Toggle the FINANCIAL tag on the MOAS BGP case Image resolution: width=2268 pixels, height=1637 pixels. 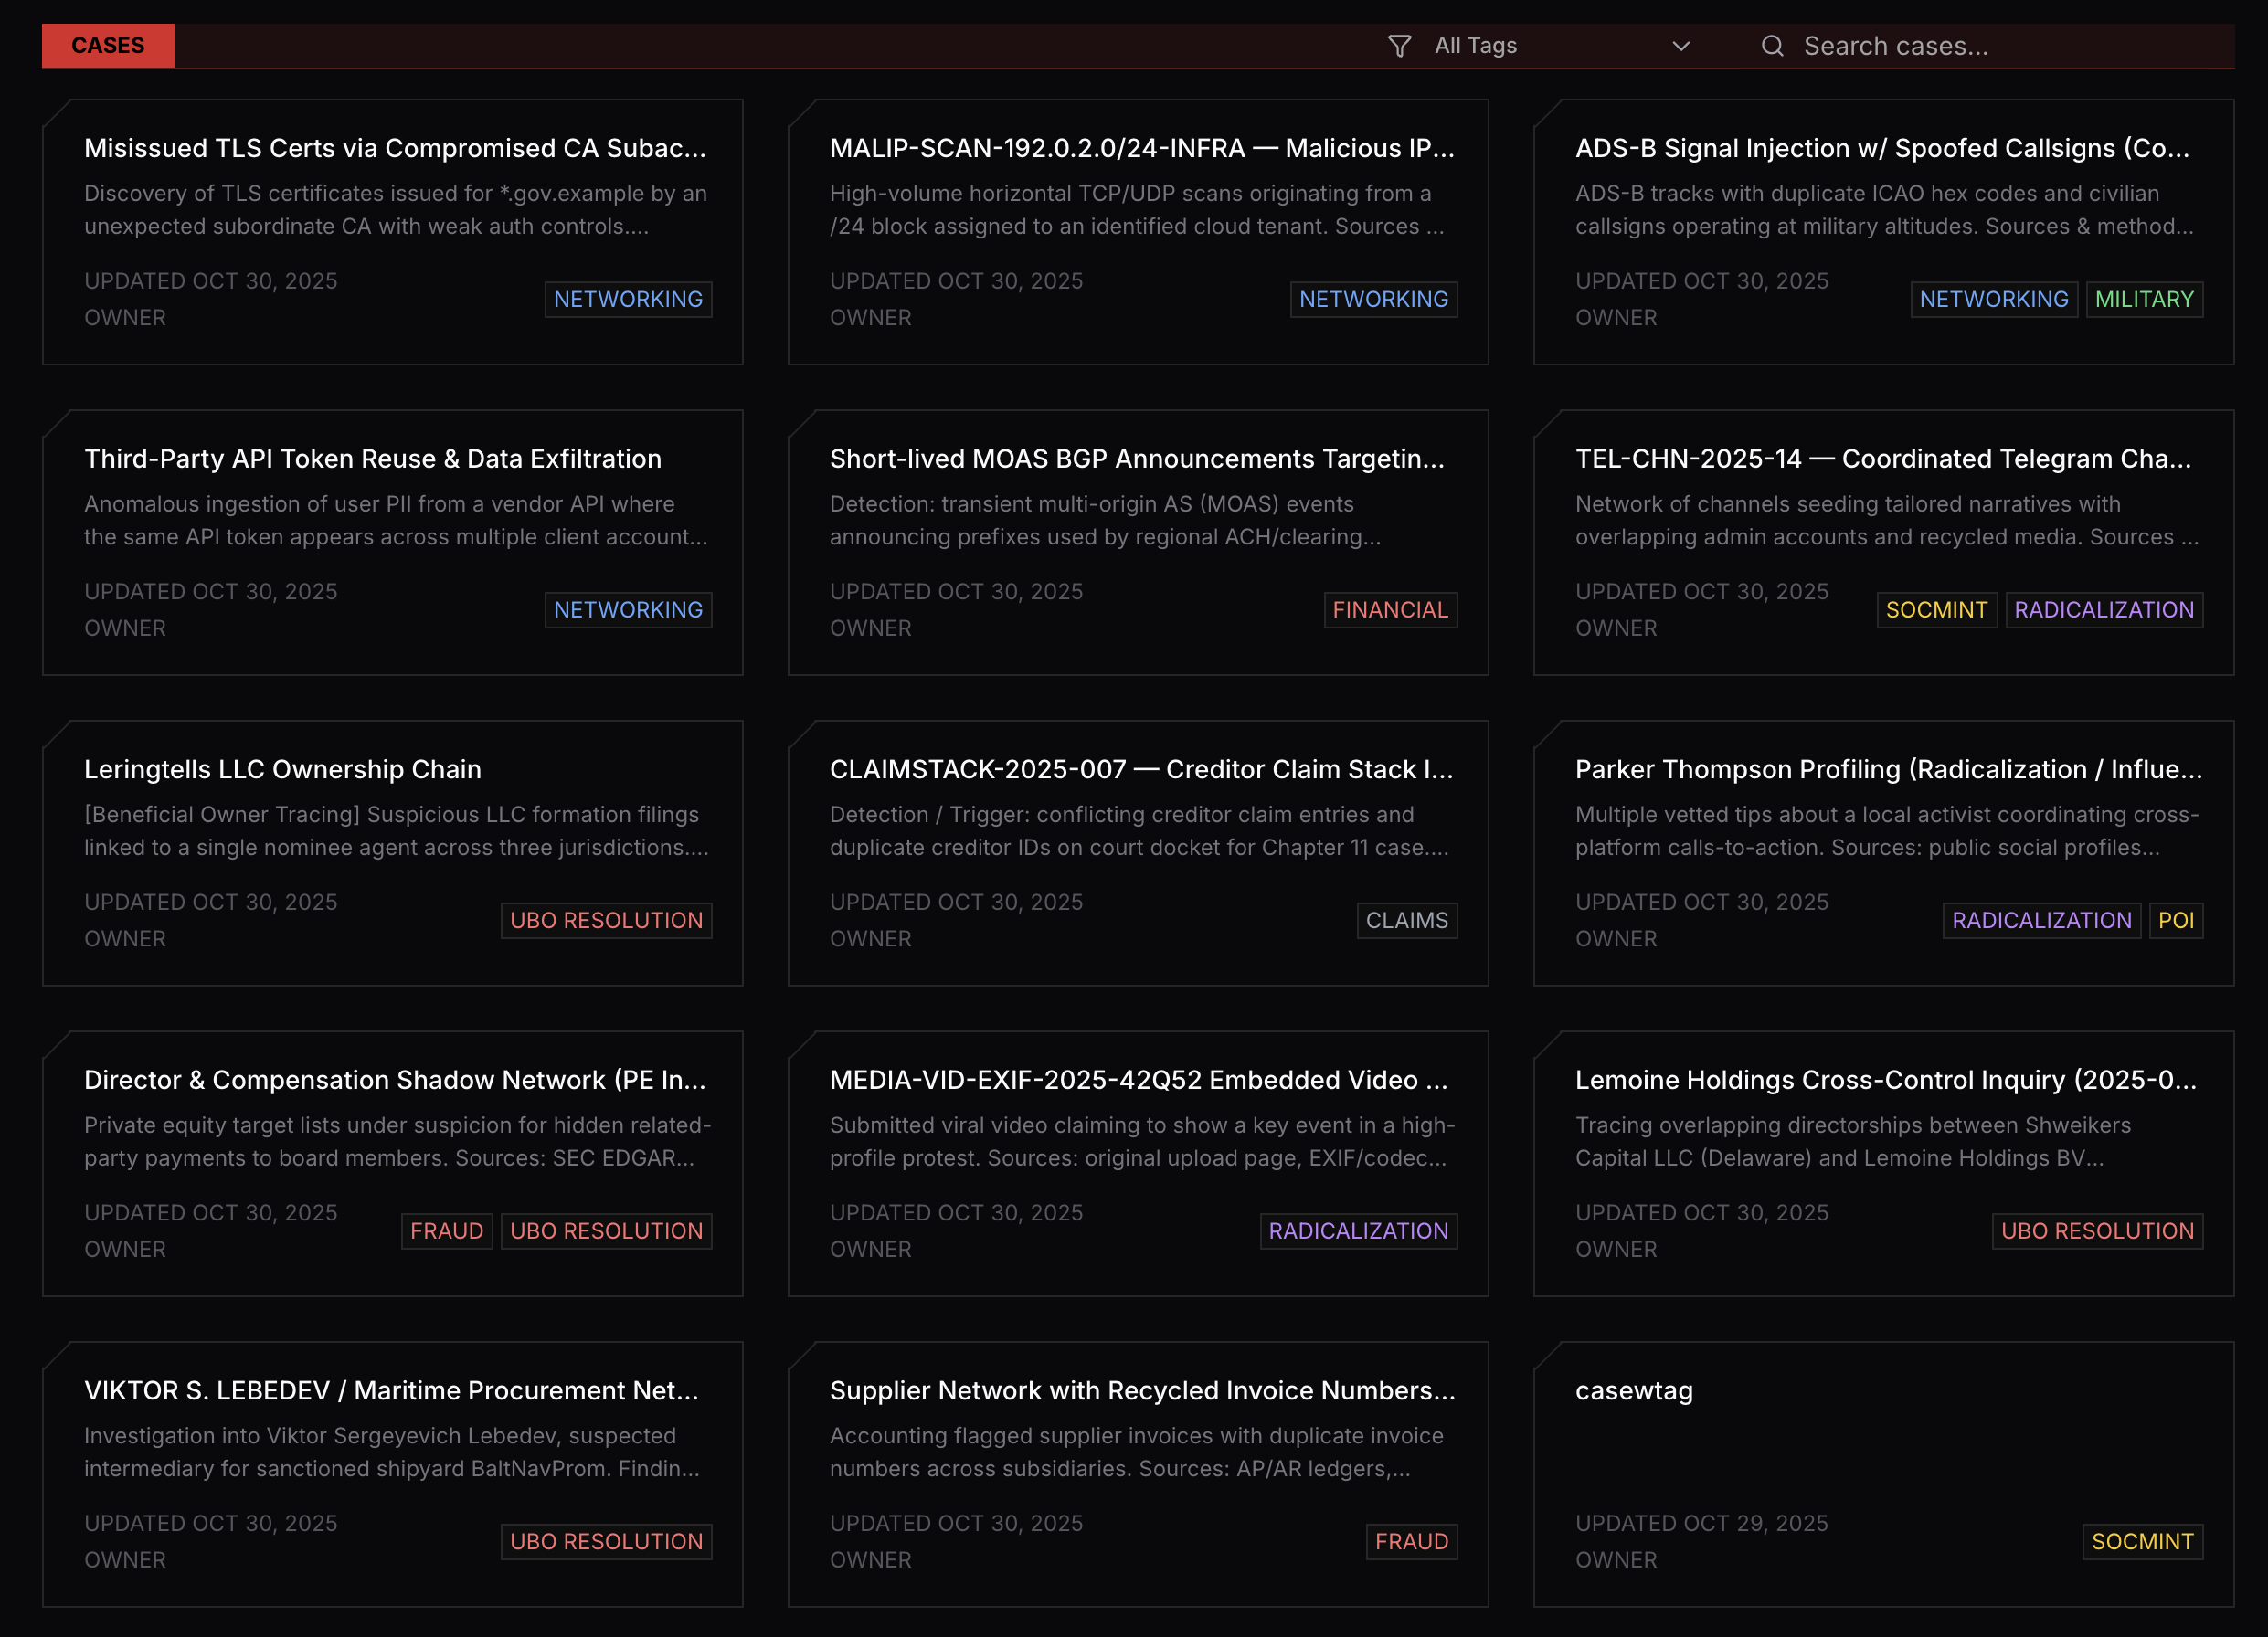1390,610
